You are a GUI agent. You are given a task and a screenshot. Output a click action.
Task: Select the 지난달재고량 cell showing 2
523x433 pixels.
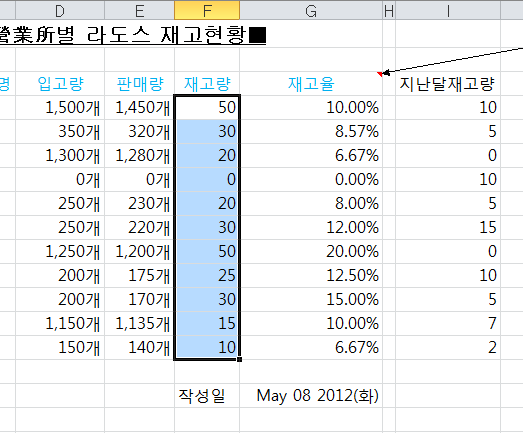click(448, 348)
